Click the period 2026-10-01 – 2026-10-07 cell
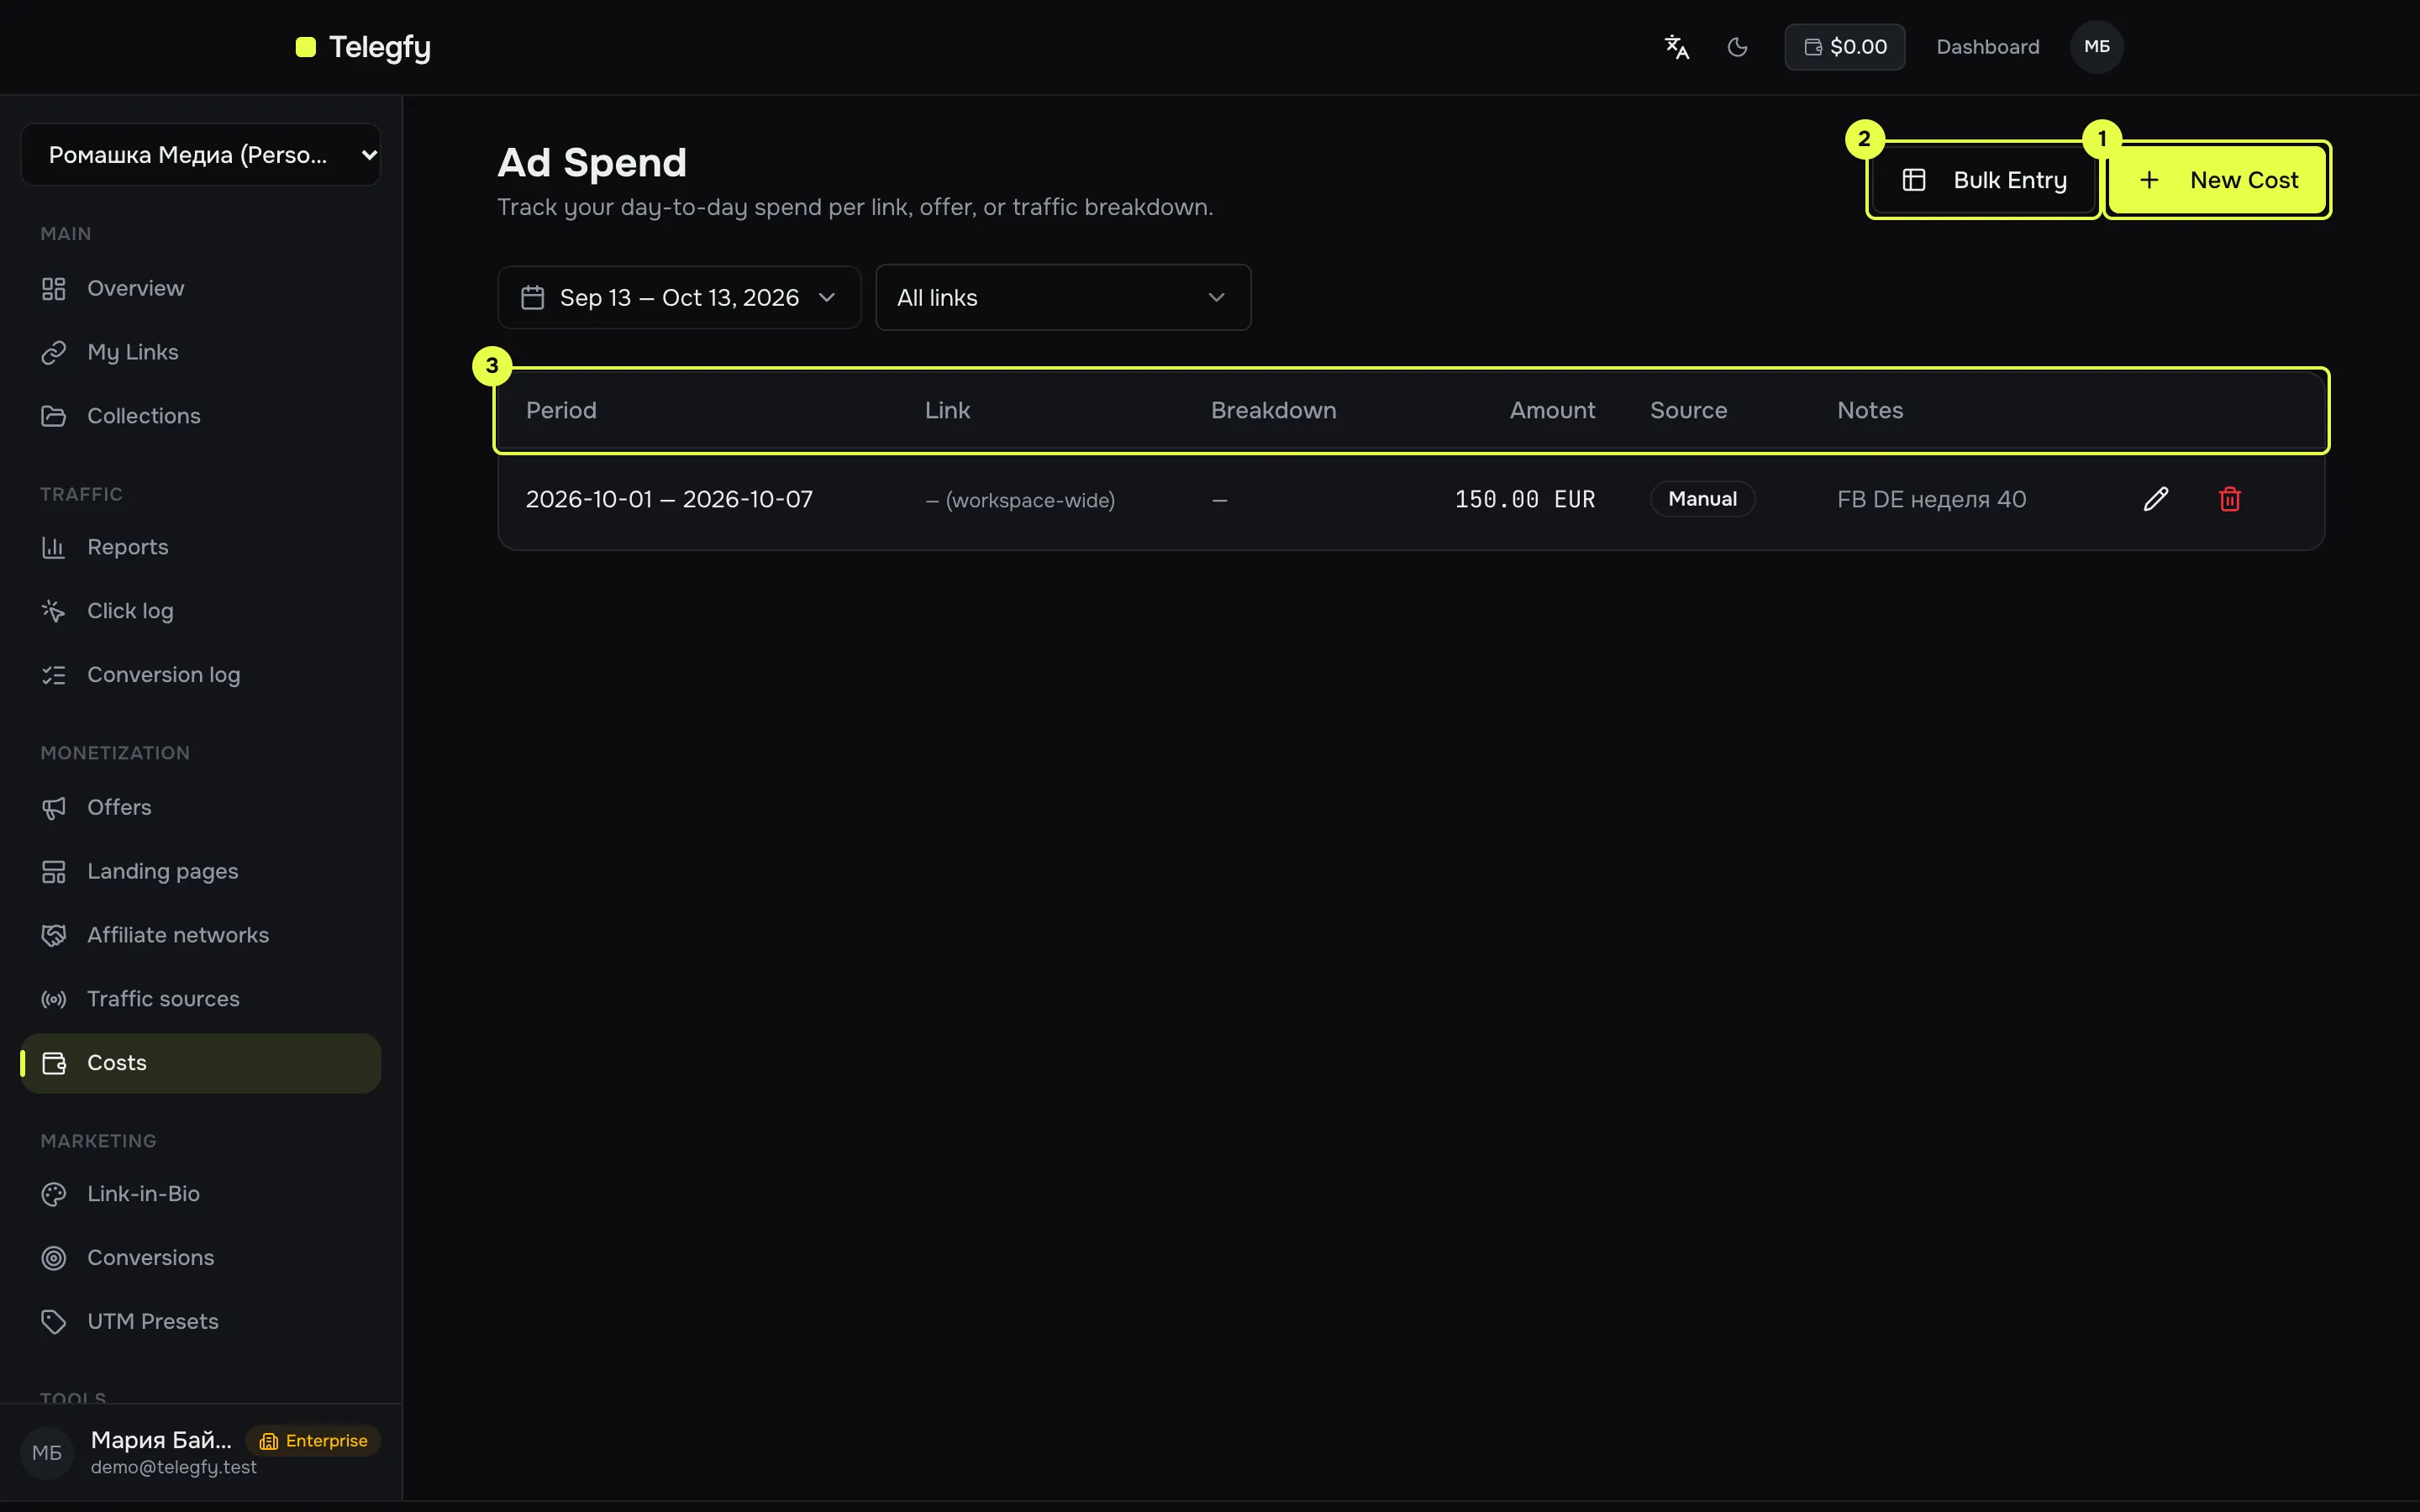 (x=669, y=499)
